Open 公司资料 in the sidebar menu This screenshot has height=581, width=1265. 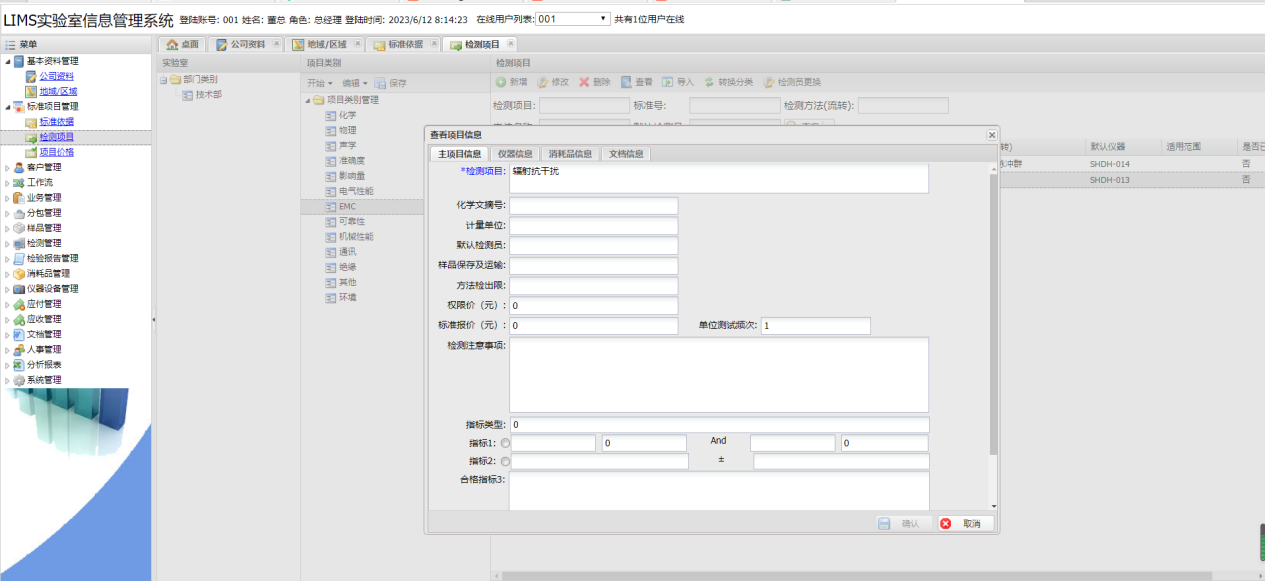coord(56,76)
